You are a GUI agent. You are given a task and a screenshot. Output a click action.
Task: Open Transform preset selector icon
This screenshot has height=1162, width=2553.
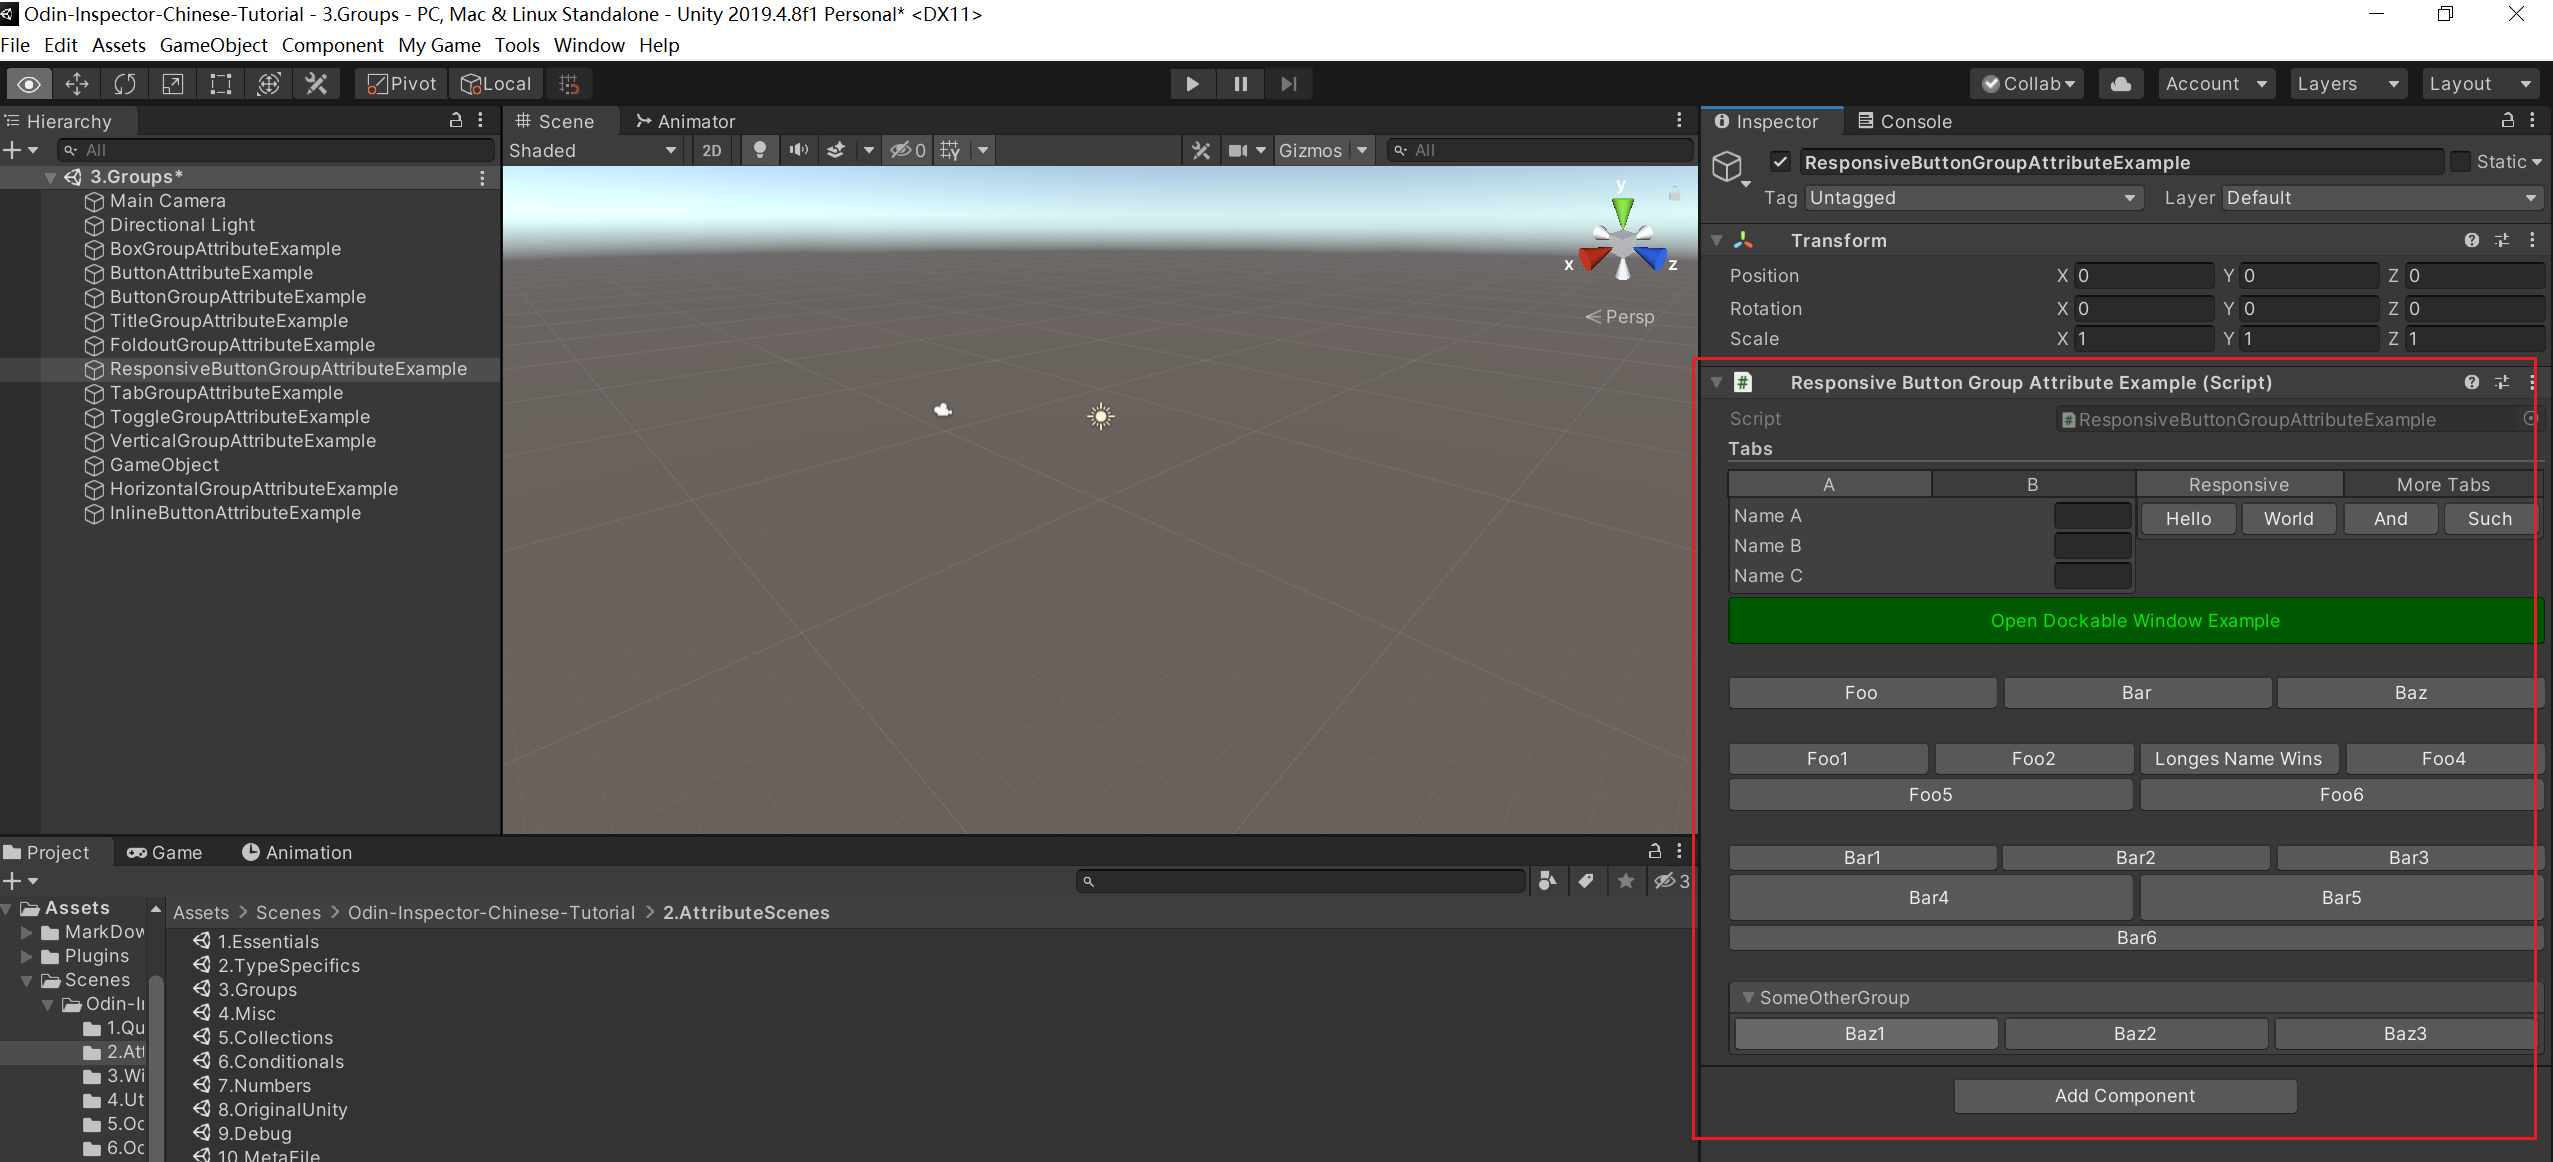(x=2502, y=241)
